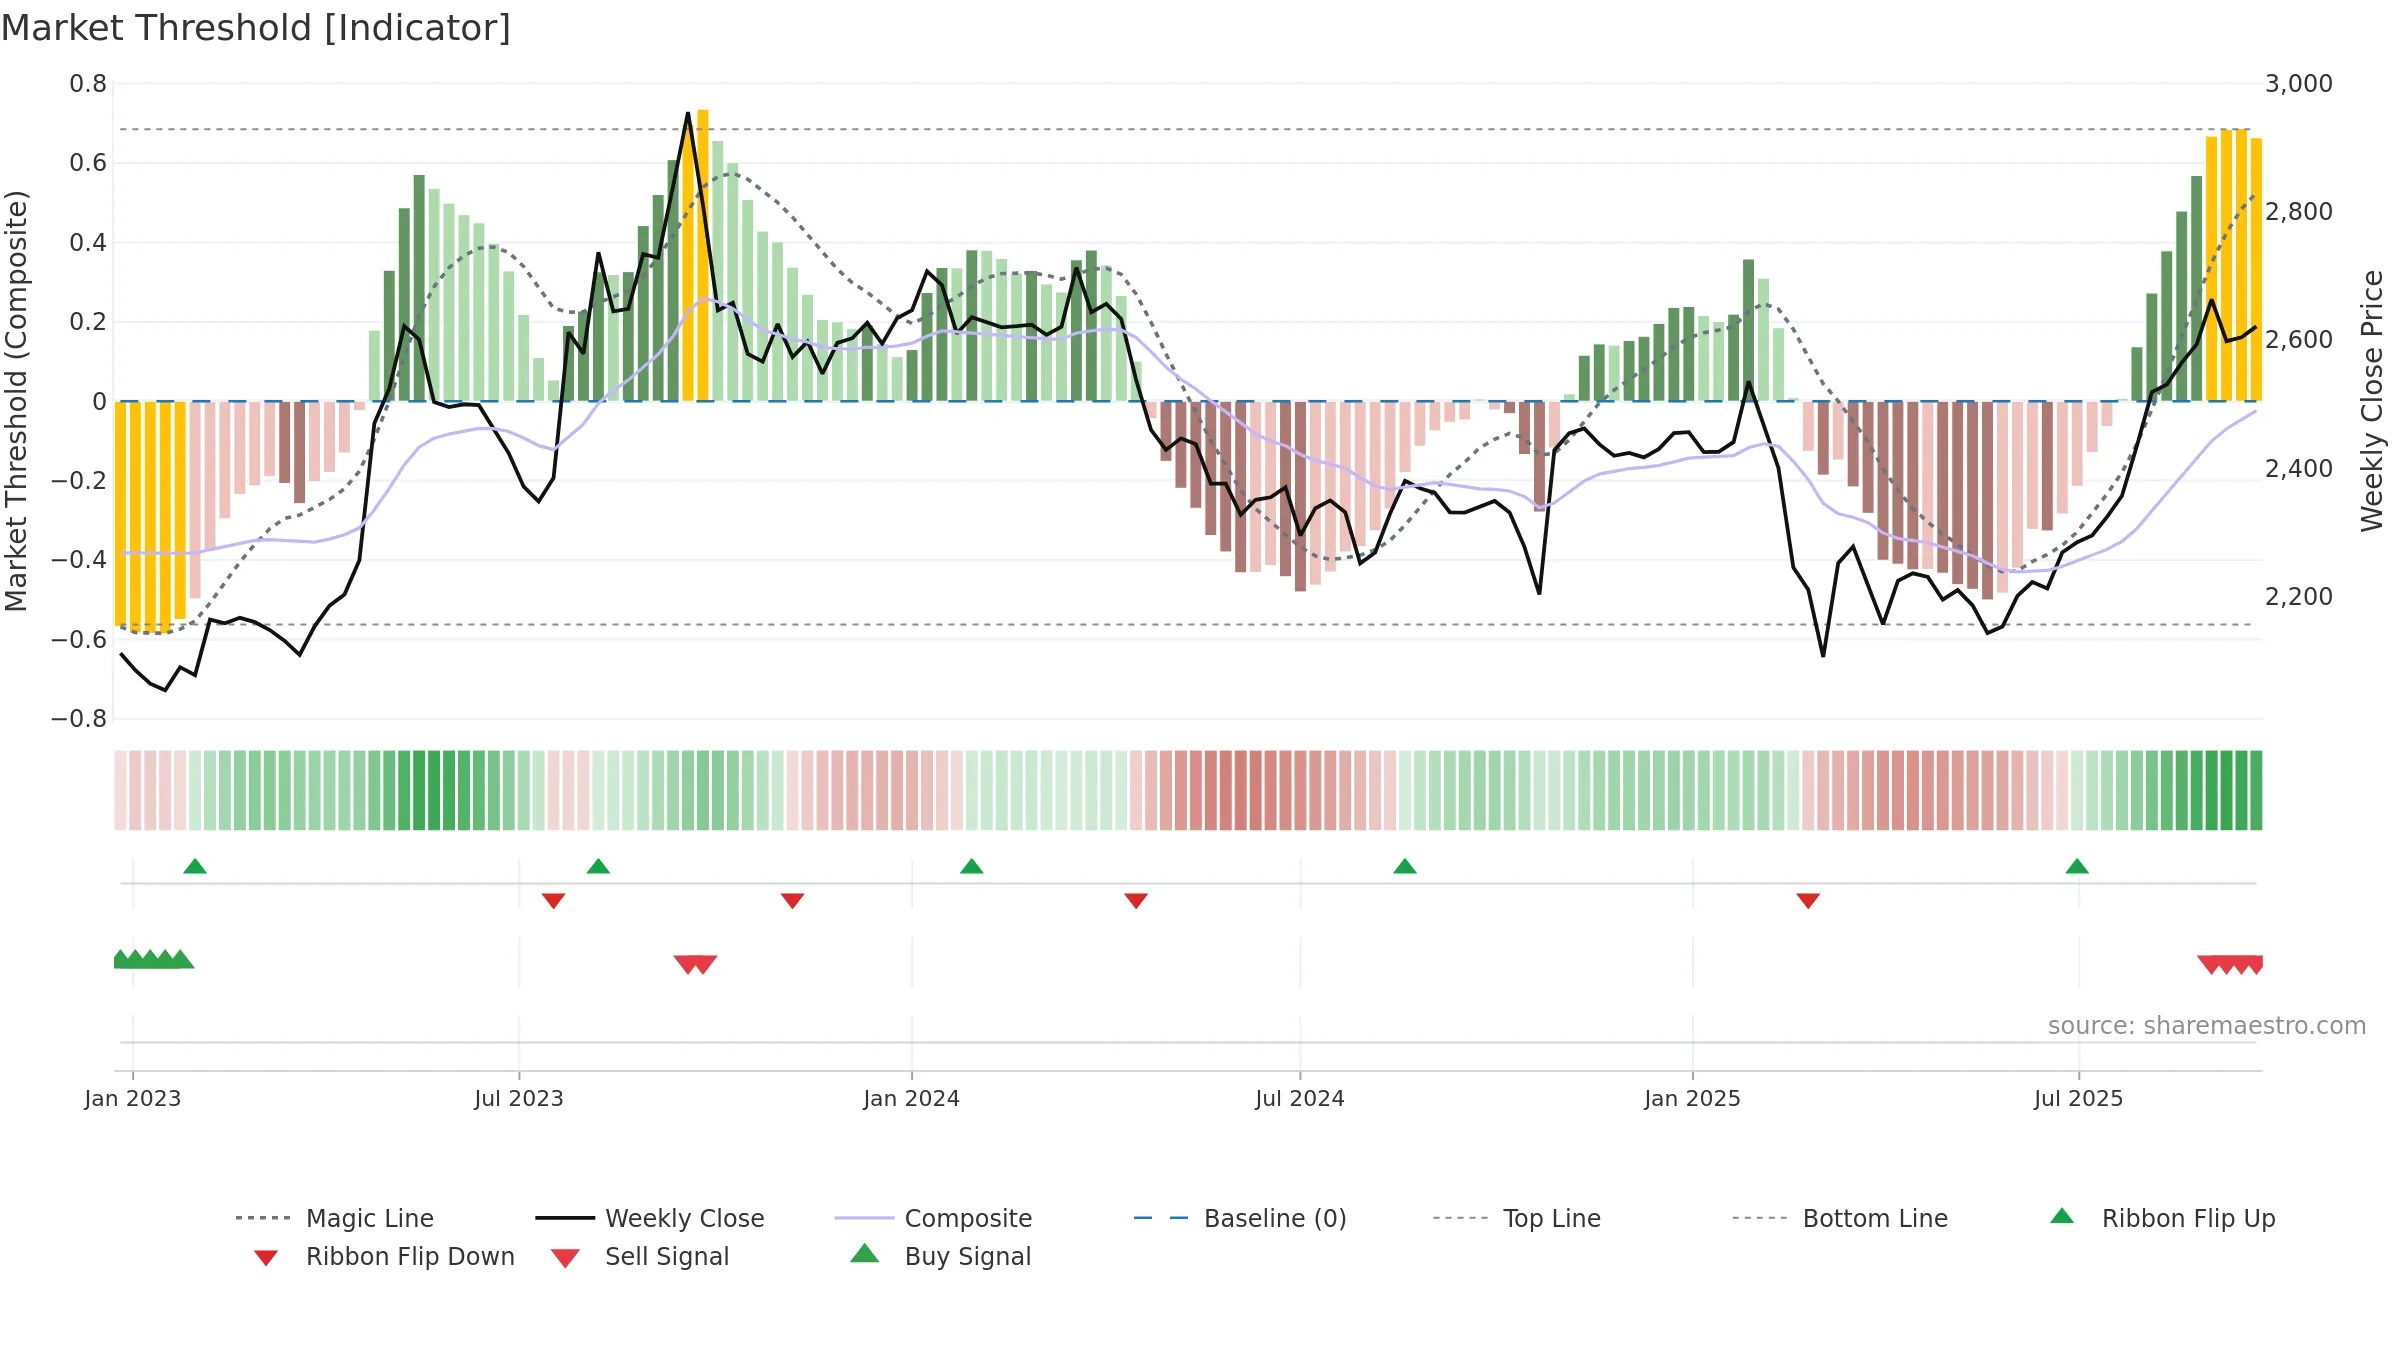2400x1350 pixels.
Task: Click the ribbon flip down marker in spring 2024
Action: pyautogui.click(x=1135, y=900)
